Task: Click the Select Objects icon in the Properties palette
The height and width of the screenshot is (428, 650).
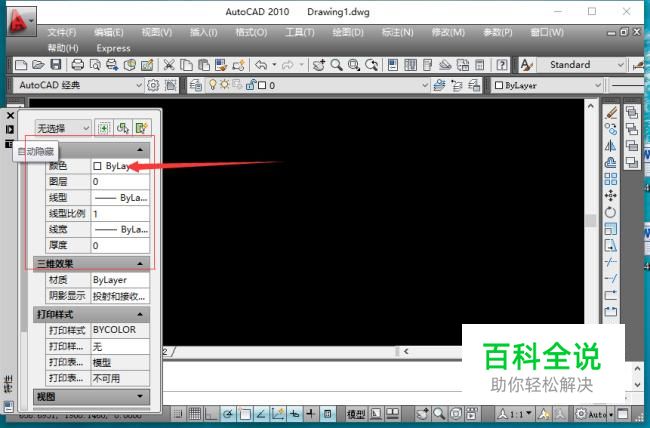Action: (123, 128)
